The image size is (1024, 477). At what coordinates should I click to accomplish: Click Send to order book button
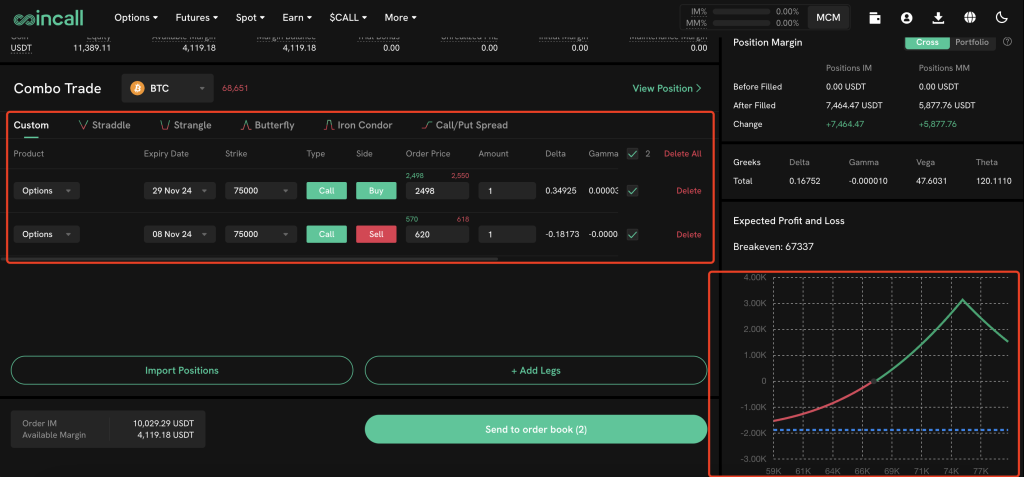pos(536,429)
